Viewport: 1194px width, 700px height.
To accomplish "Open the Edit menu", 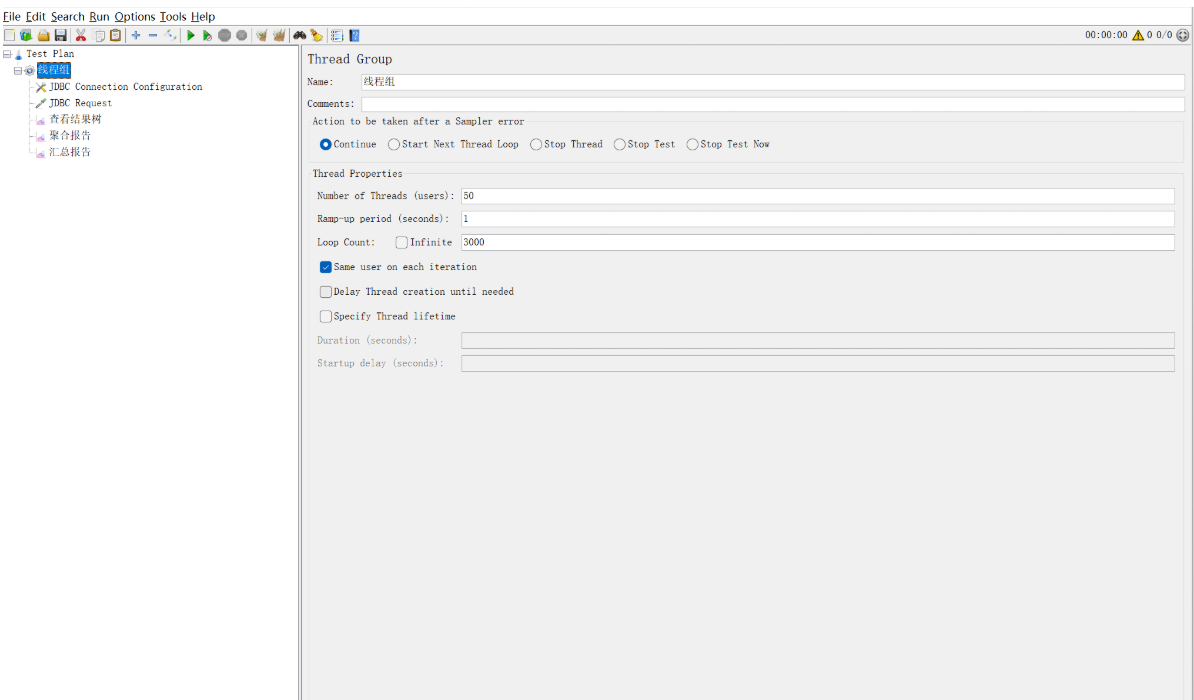I will pos(36,16).
